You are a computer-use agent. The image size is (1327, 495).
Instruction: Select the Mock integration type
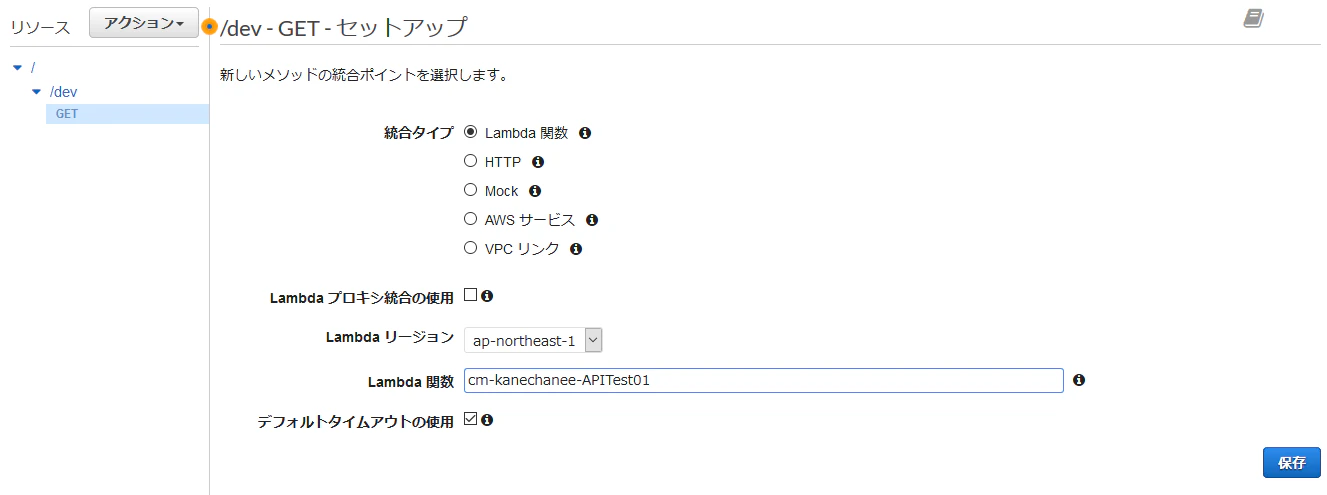(x=471, y=190)
